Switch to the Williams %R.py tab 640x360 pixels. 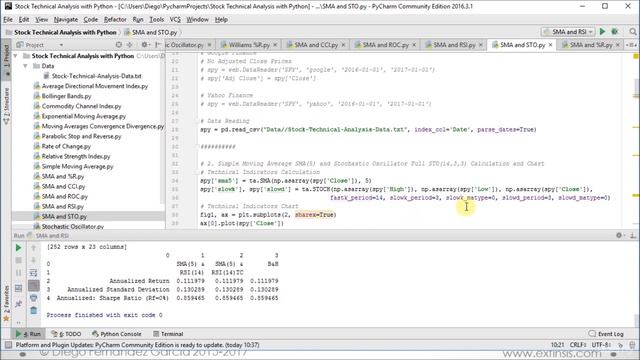pos(248,45)
